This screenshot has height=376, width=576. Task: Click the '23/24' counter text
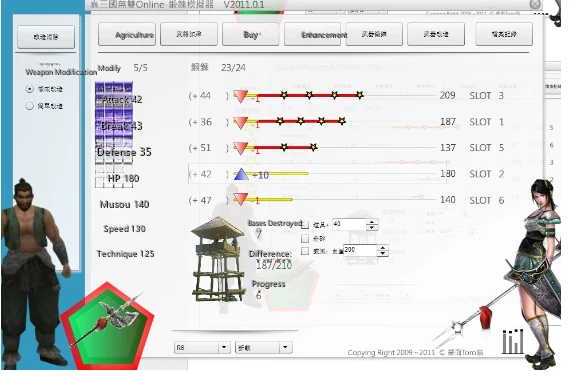coord(233,68)
